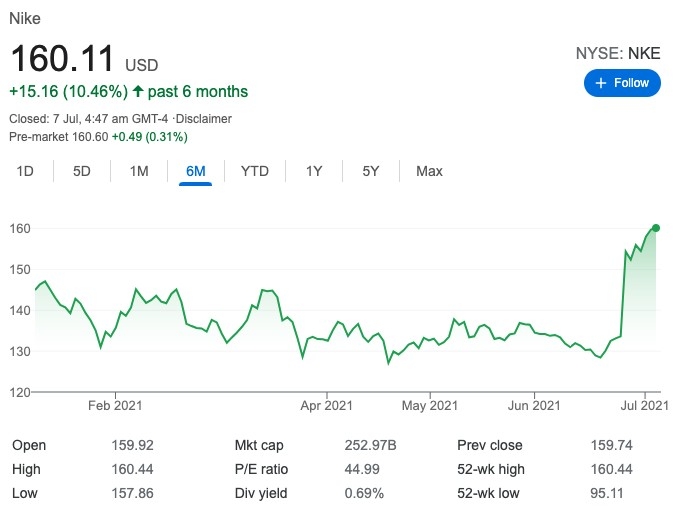Click the 52-wk low value 95.11
Image resolution: width=684 pixels, height=519 pixels.
pyautogui.click(x=606, y=493)
